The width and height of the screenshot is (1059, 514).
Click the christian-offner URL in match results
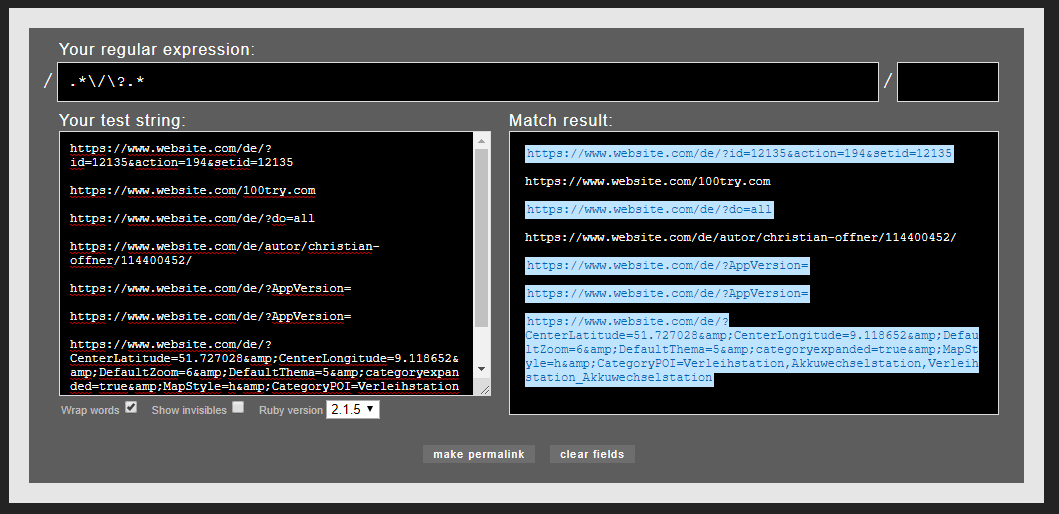740,238
